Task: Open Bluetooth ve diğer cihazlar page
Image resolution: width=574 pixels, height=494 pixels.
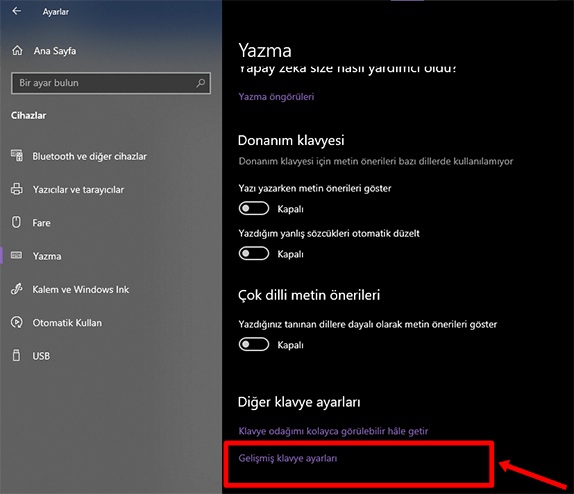Action: 89,156
